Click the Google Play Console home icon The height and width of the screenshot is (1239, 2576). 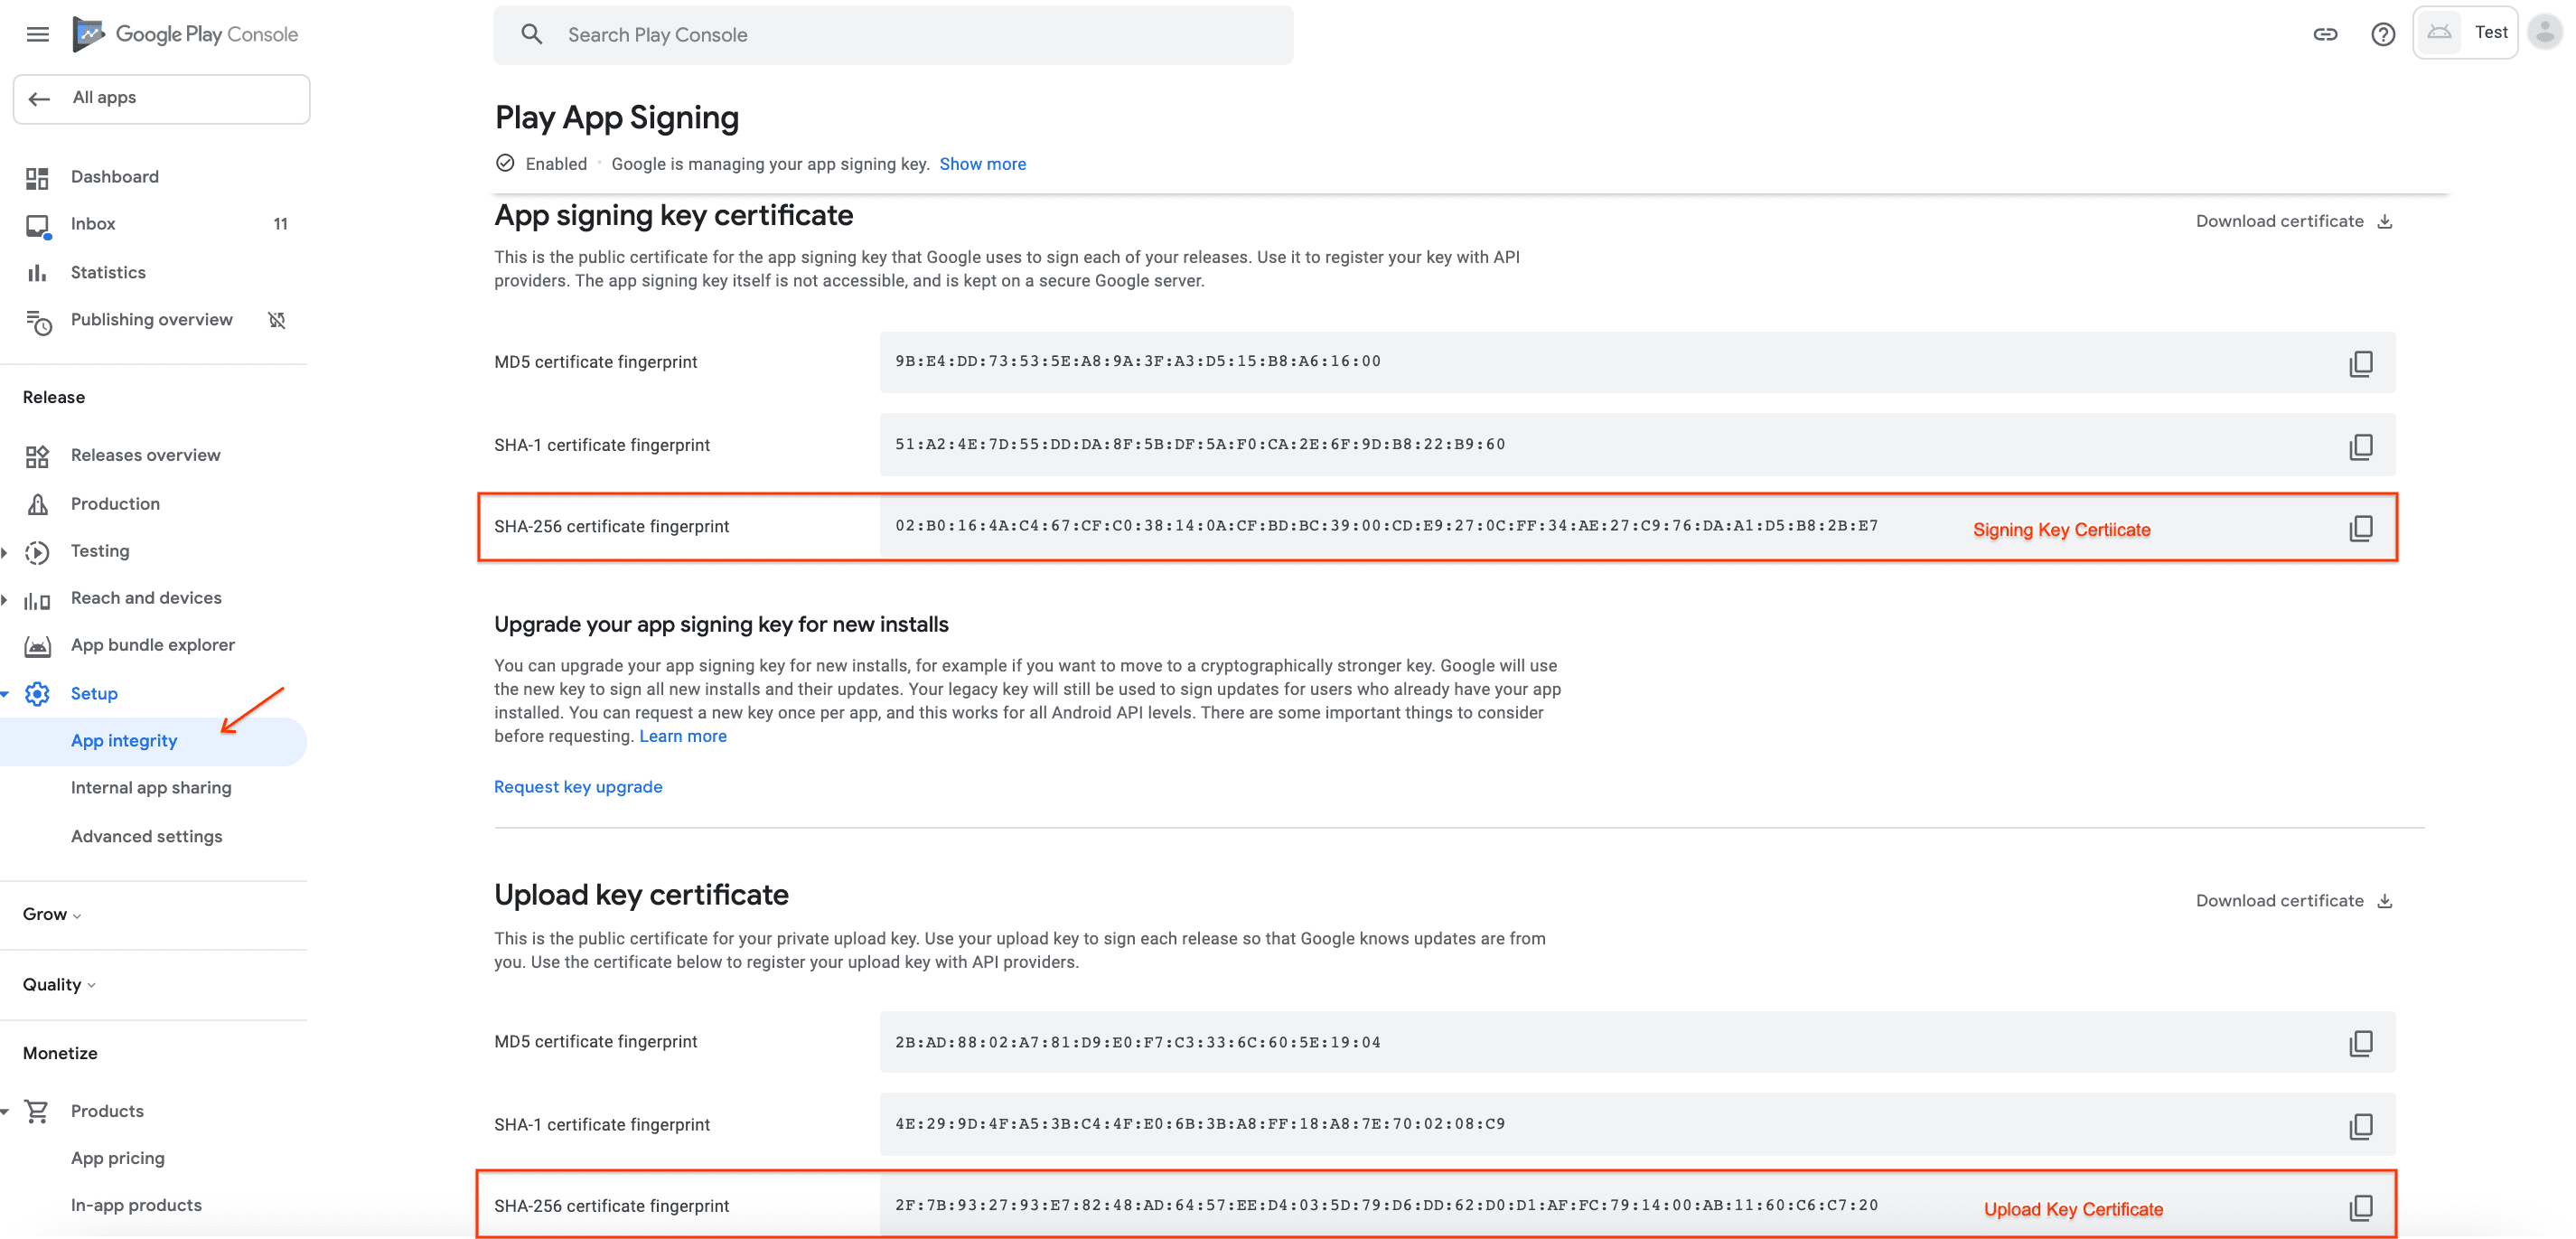[x=90, y=33]
